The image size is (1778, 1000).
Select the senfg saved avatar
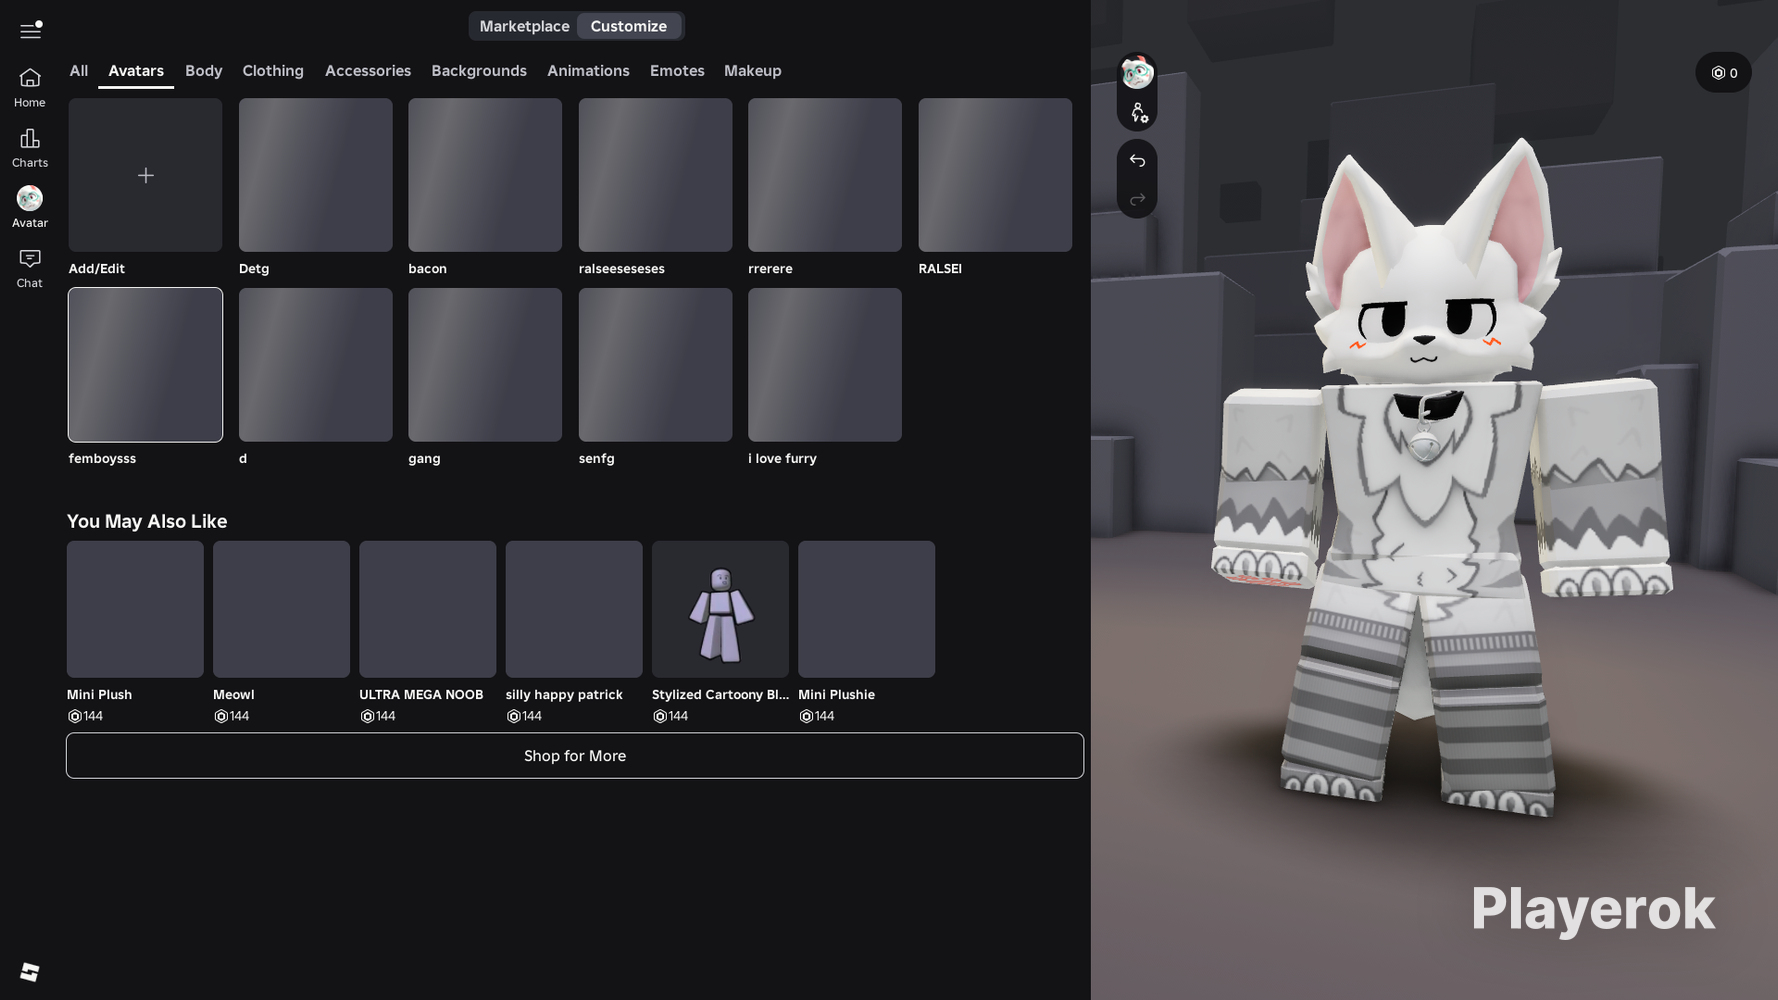tap(655, 365)
